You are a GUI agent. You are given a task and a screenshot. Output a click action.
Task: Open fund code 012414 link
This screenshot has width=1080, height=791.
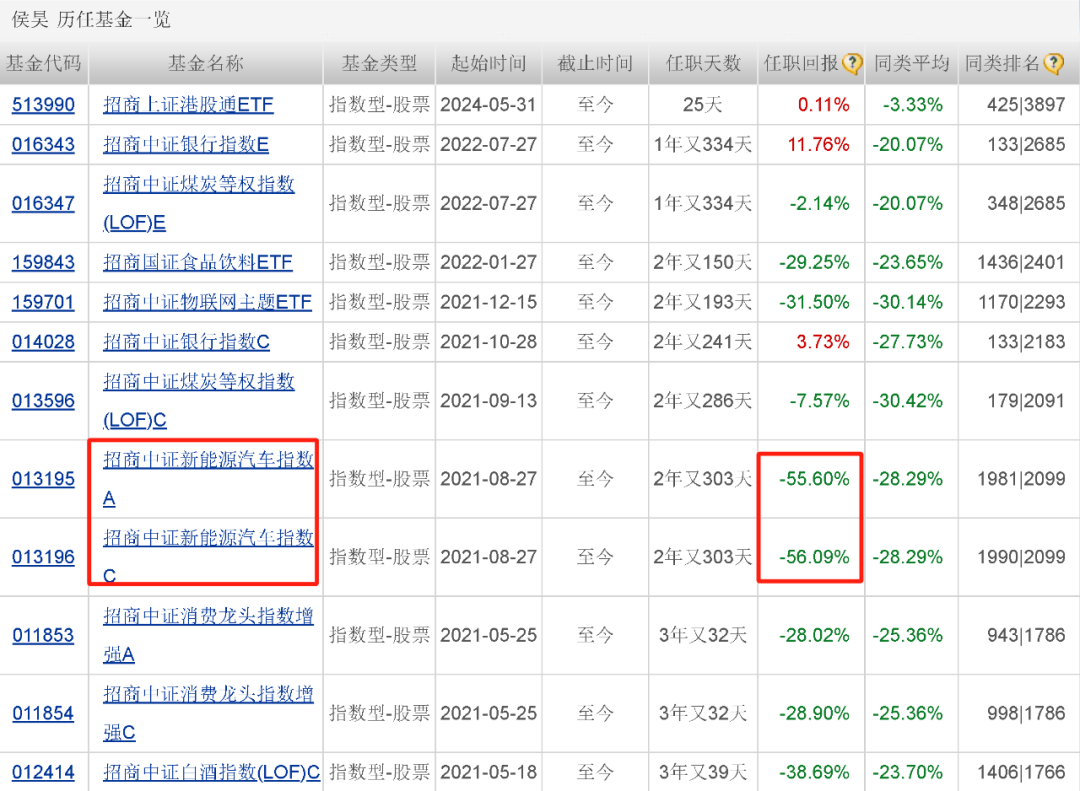pyautogui.click(x=43, y=772)
